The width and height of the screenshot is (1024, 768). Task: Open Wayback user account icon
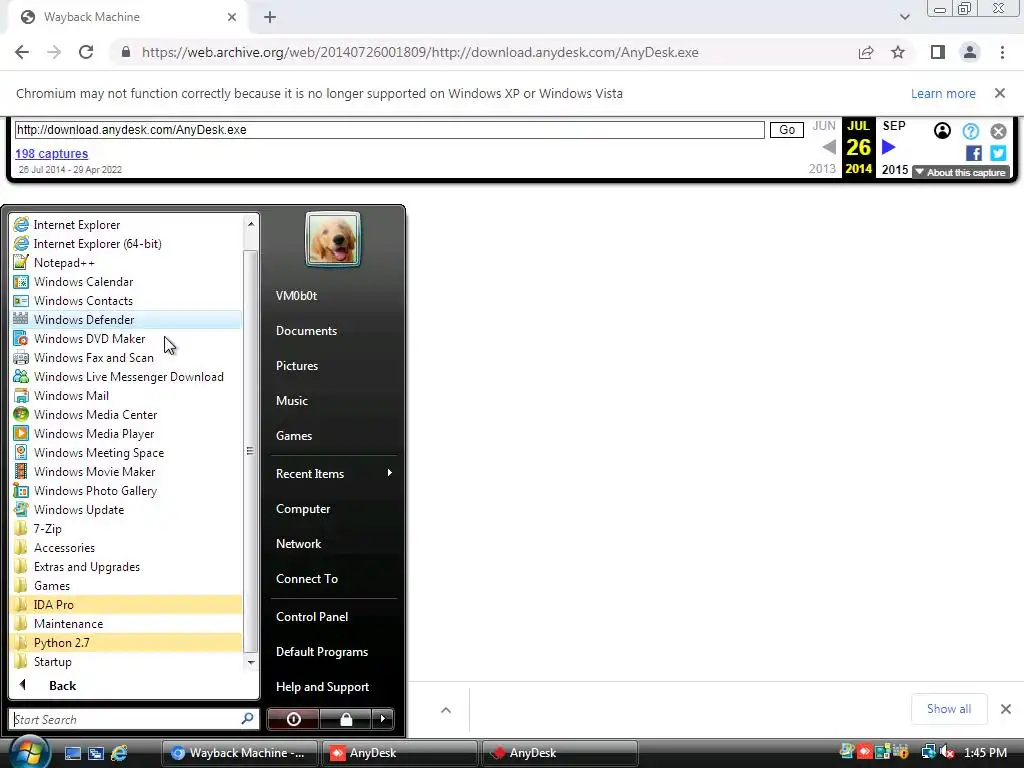pyautogui.click(x=942, y=131)
